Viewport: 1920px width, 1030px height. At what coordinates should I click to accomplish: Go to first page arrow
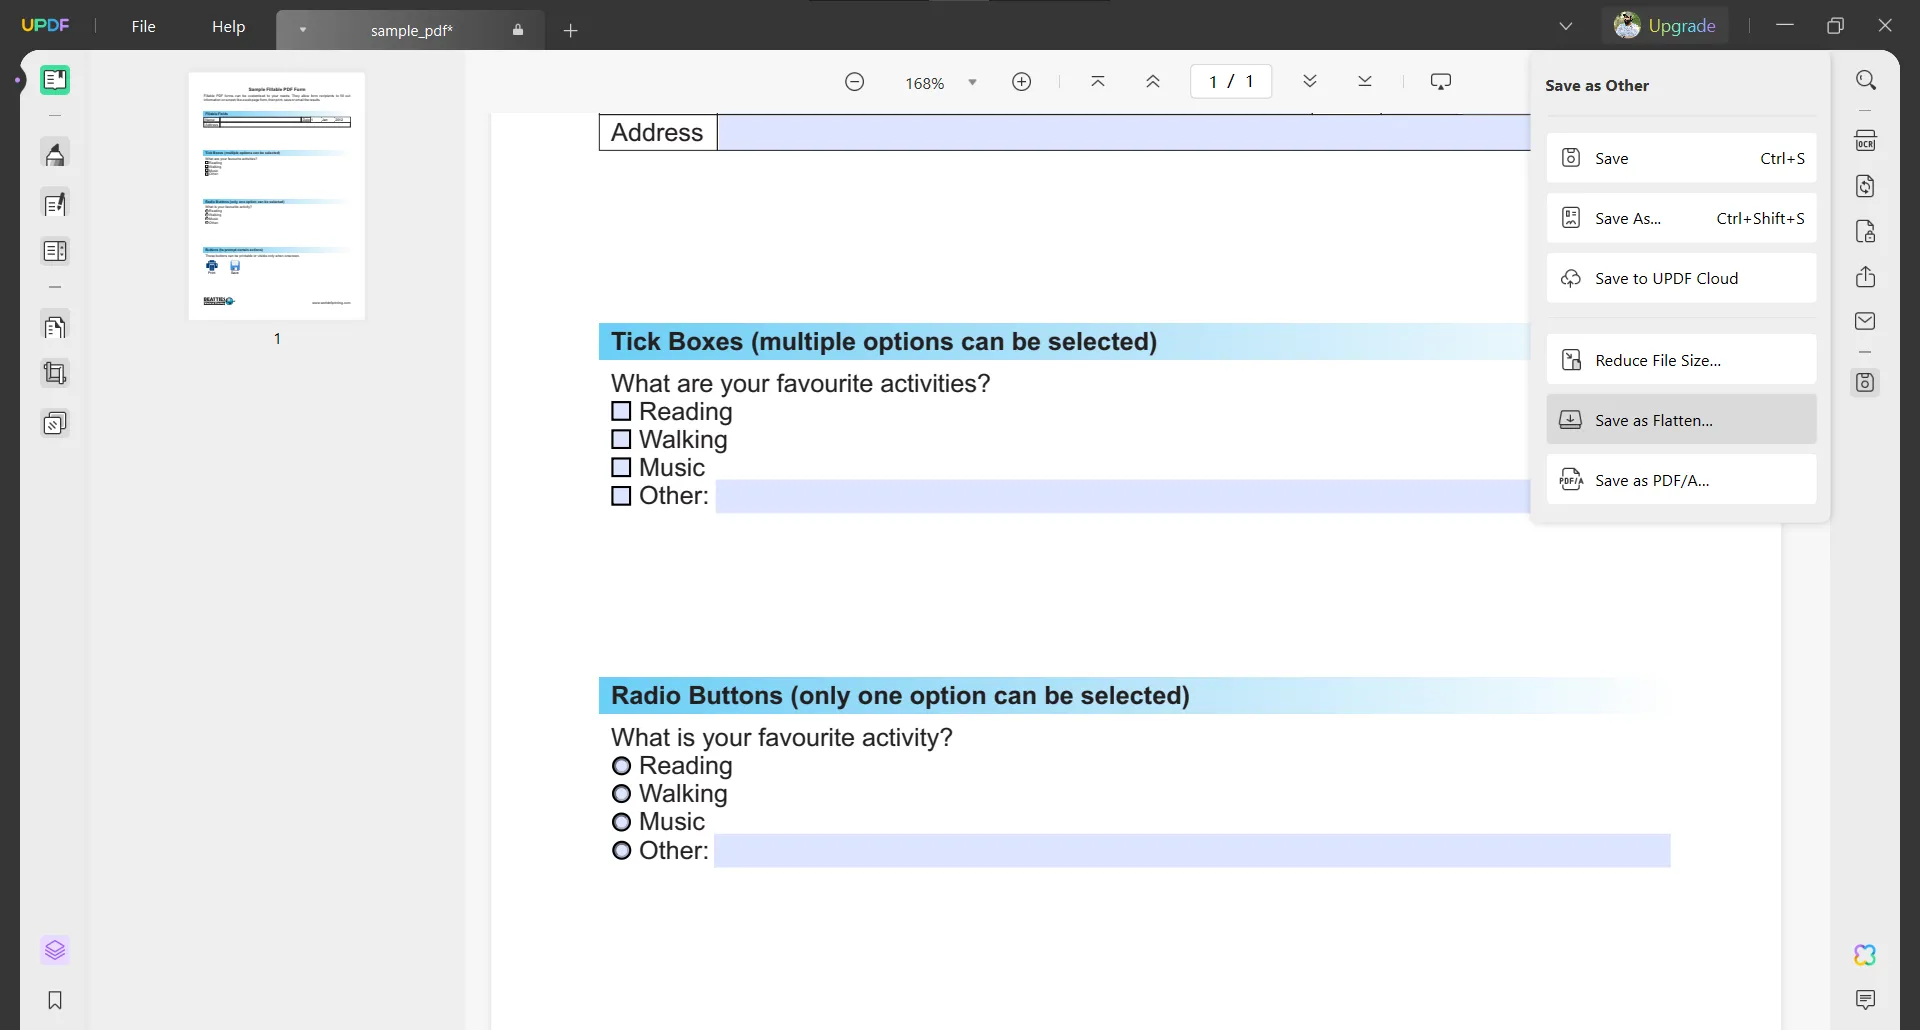[1097, 82]
